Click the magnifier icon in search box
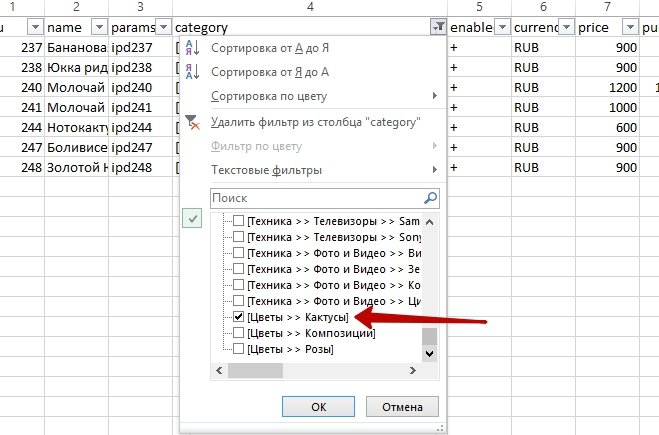The height and width of the screenshot is (435, 659). [430, 198]
